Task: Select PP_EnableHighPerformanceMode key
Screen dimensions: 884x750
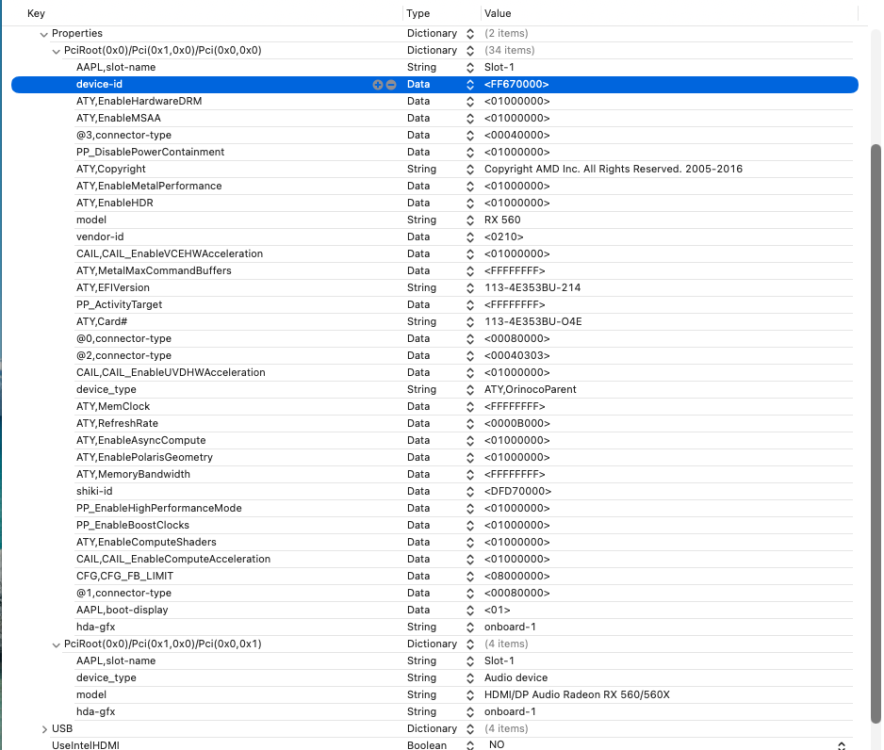Action: click(159, 508)
